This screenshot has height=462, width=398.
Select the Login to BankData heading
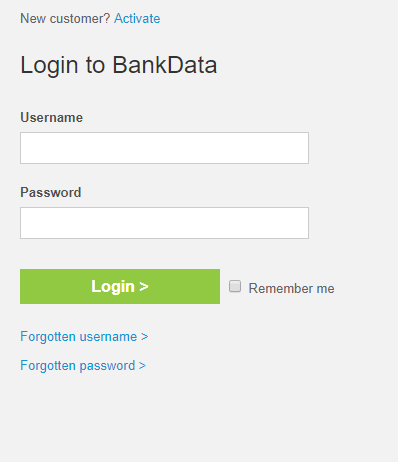(x=119, y=65)
